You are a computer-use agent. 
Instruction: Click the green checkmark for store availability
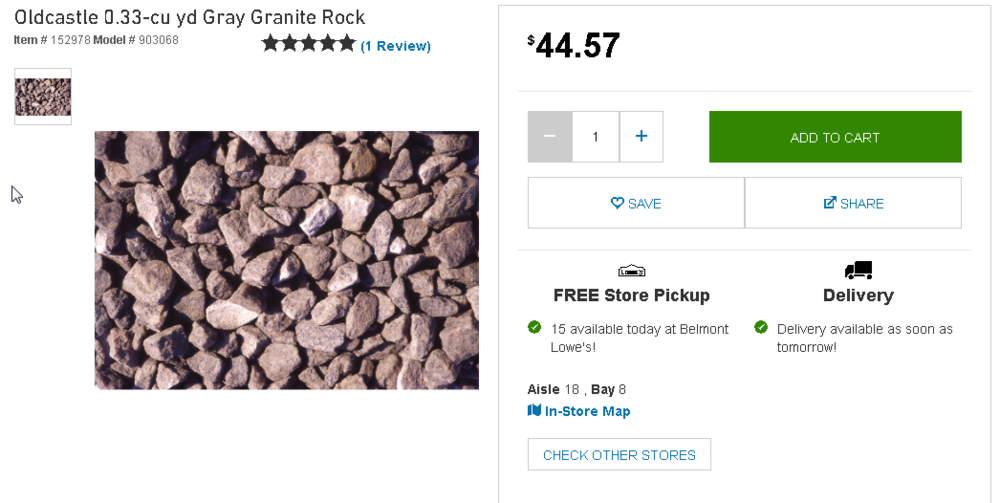pos(535,327)
